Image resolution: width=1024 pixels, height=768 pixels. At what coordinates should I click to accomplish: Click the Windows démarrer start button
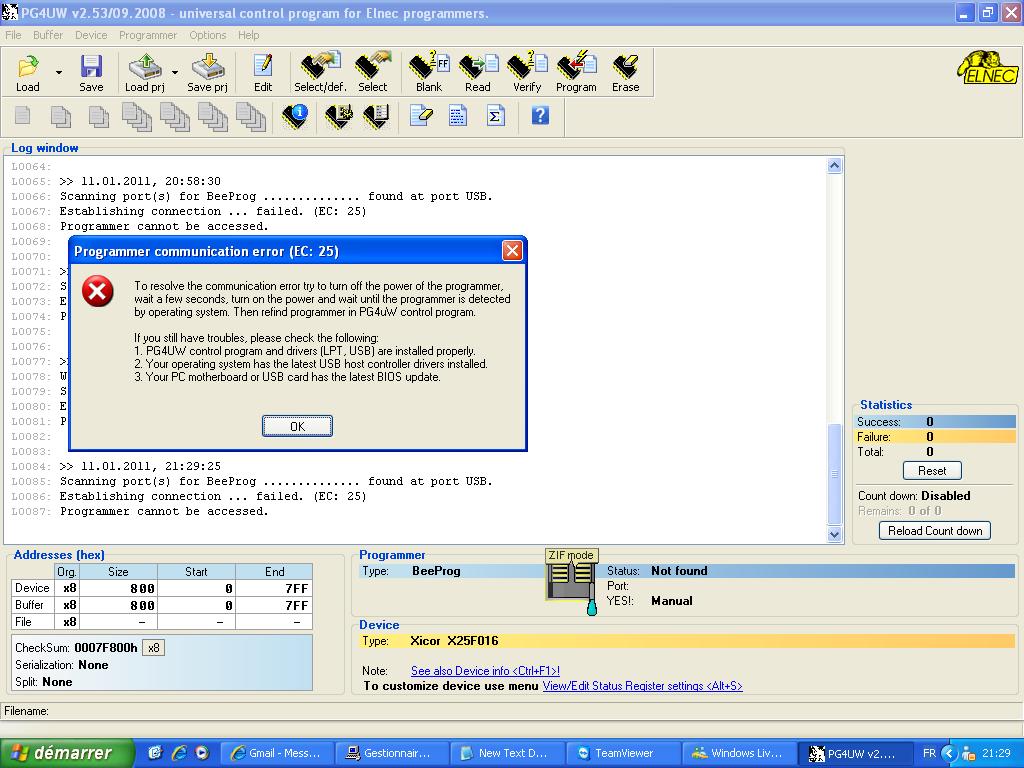coord(66,753)
